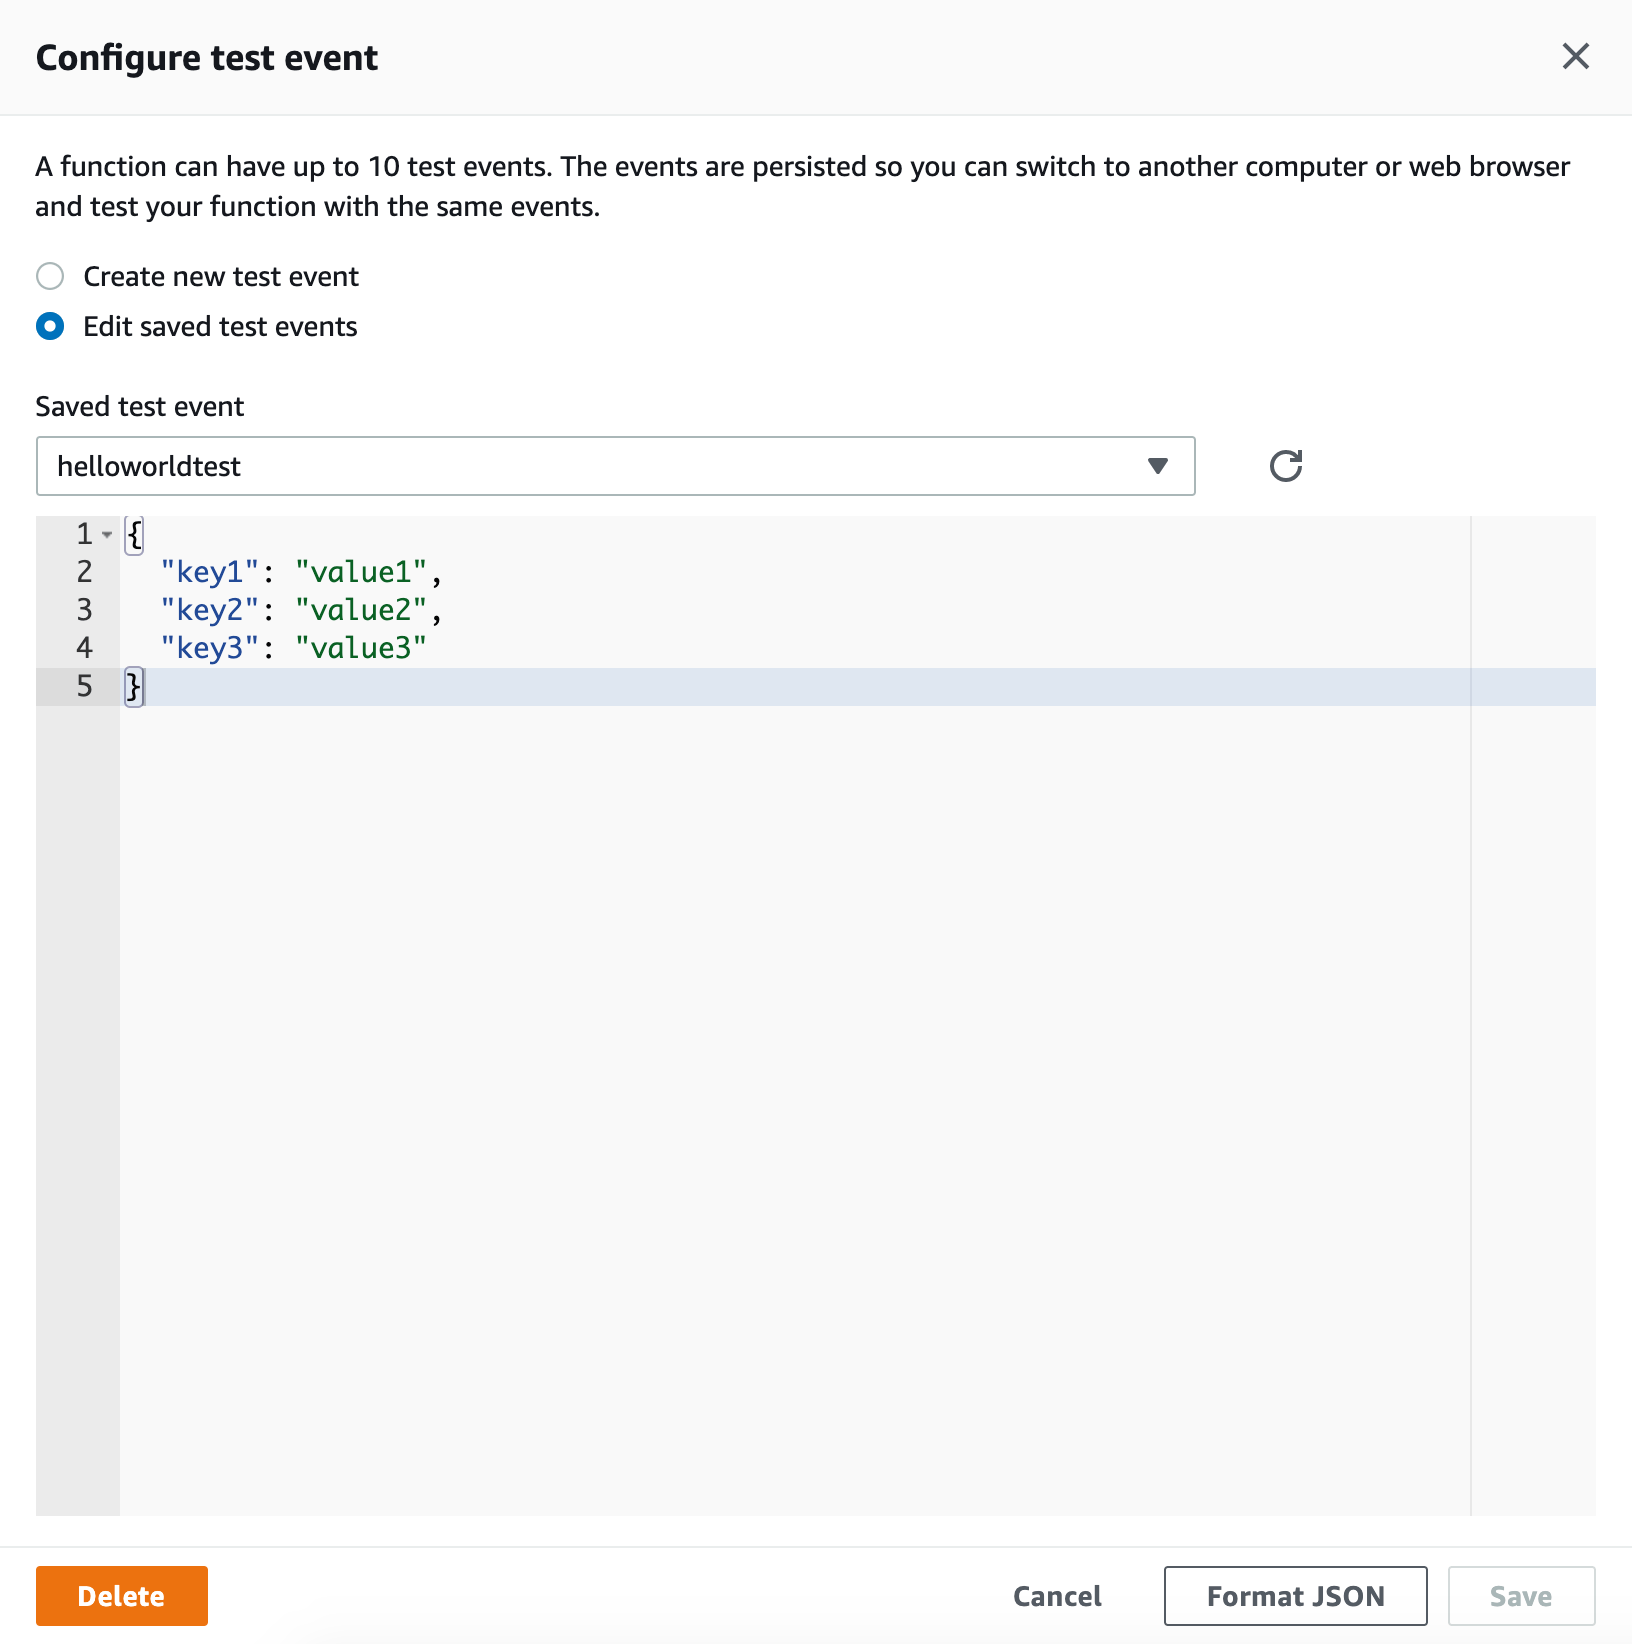Click the Format JSON button
This screenshot has width=1632, height=1644.
tap(1295, 1596)
